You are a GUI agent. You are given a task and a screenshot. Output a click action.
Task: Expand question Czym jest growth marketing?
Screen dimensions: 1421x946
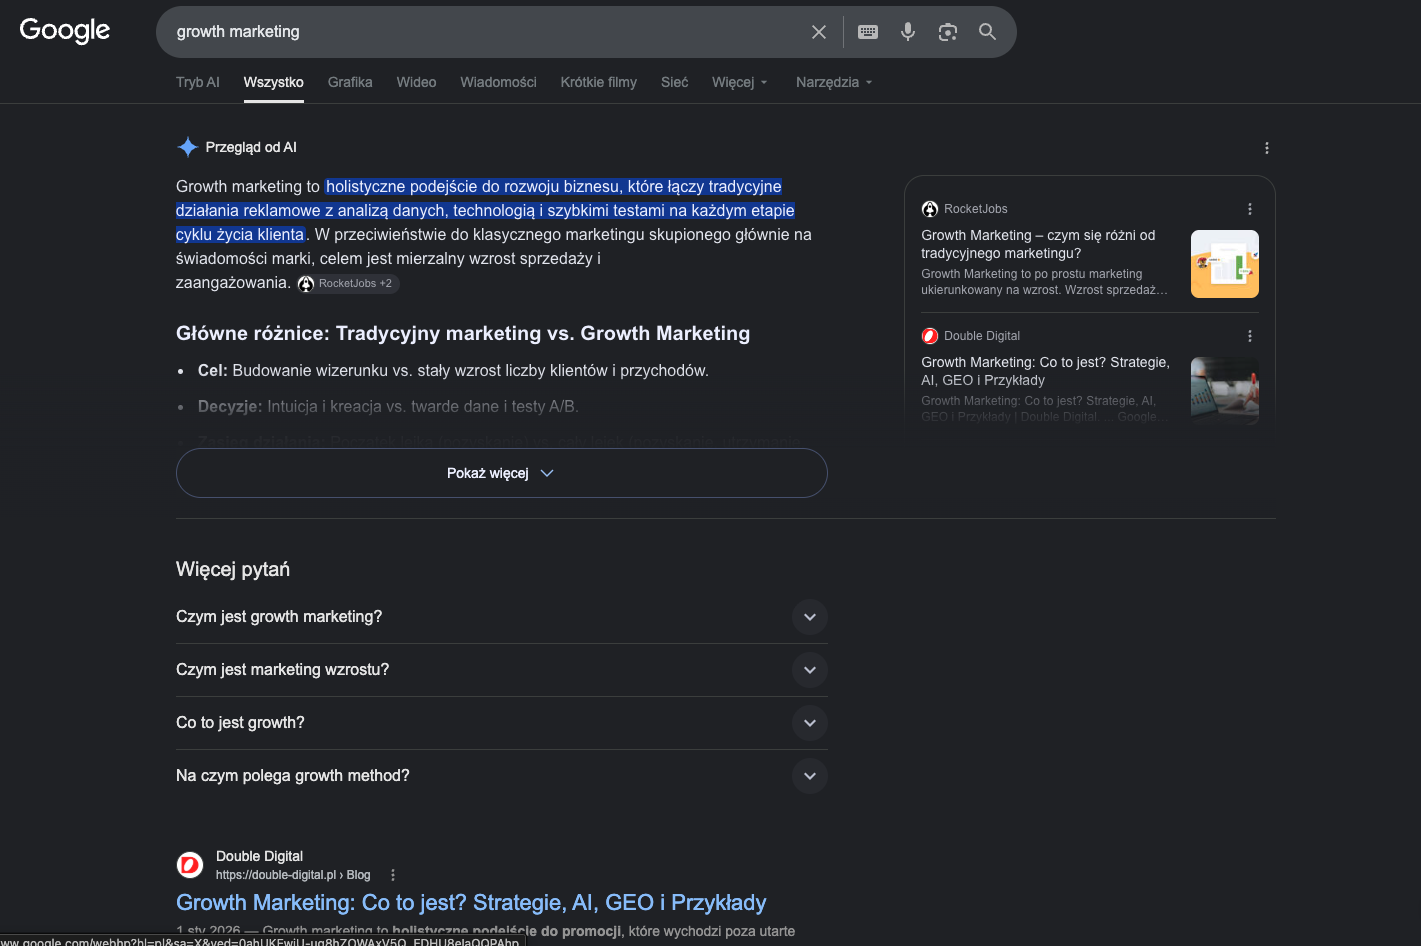502,617
